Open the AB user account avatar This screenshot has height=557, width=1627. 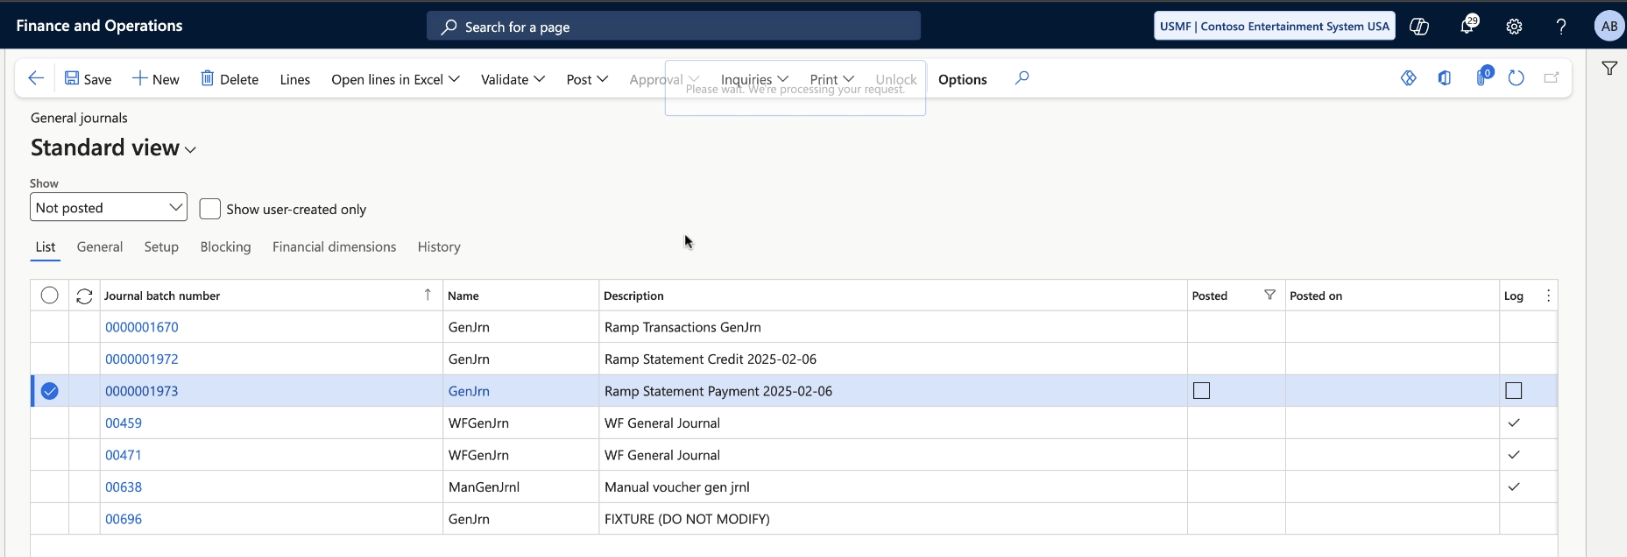1609,26
